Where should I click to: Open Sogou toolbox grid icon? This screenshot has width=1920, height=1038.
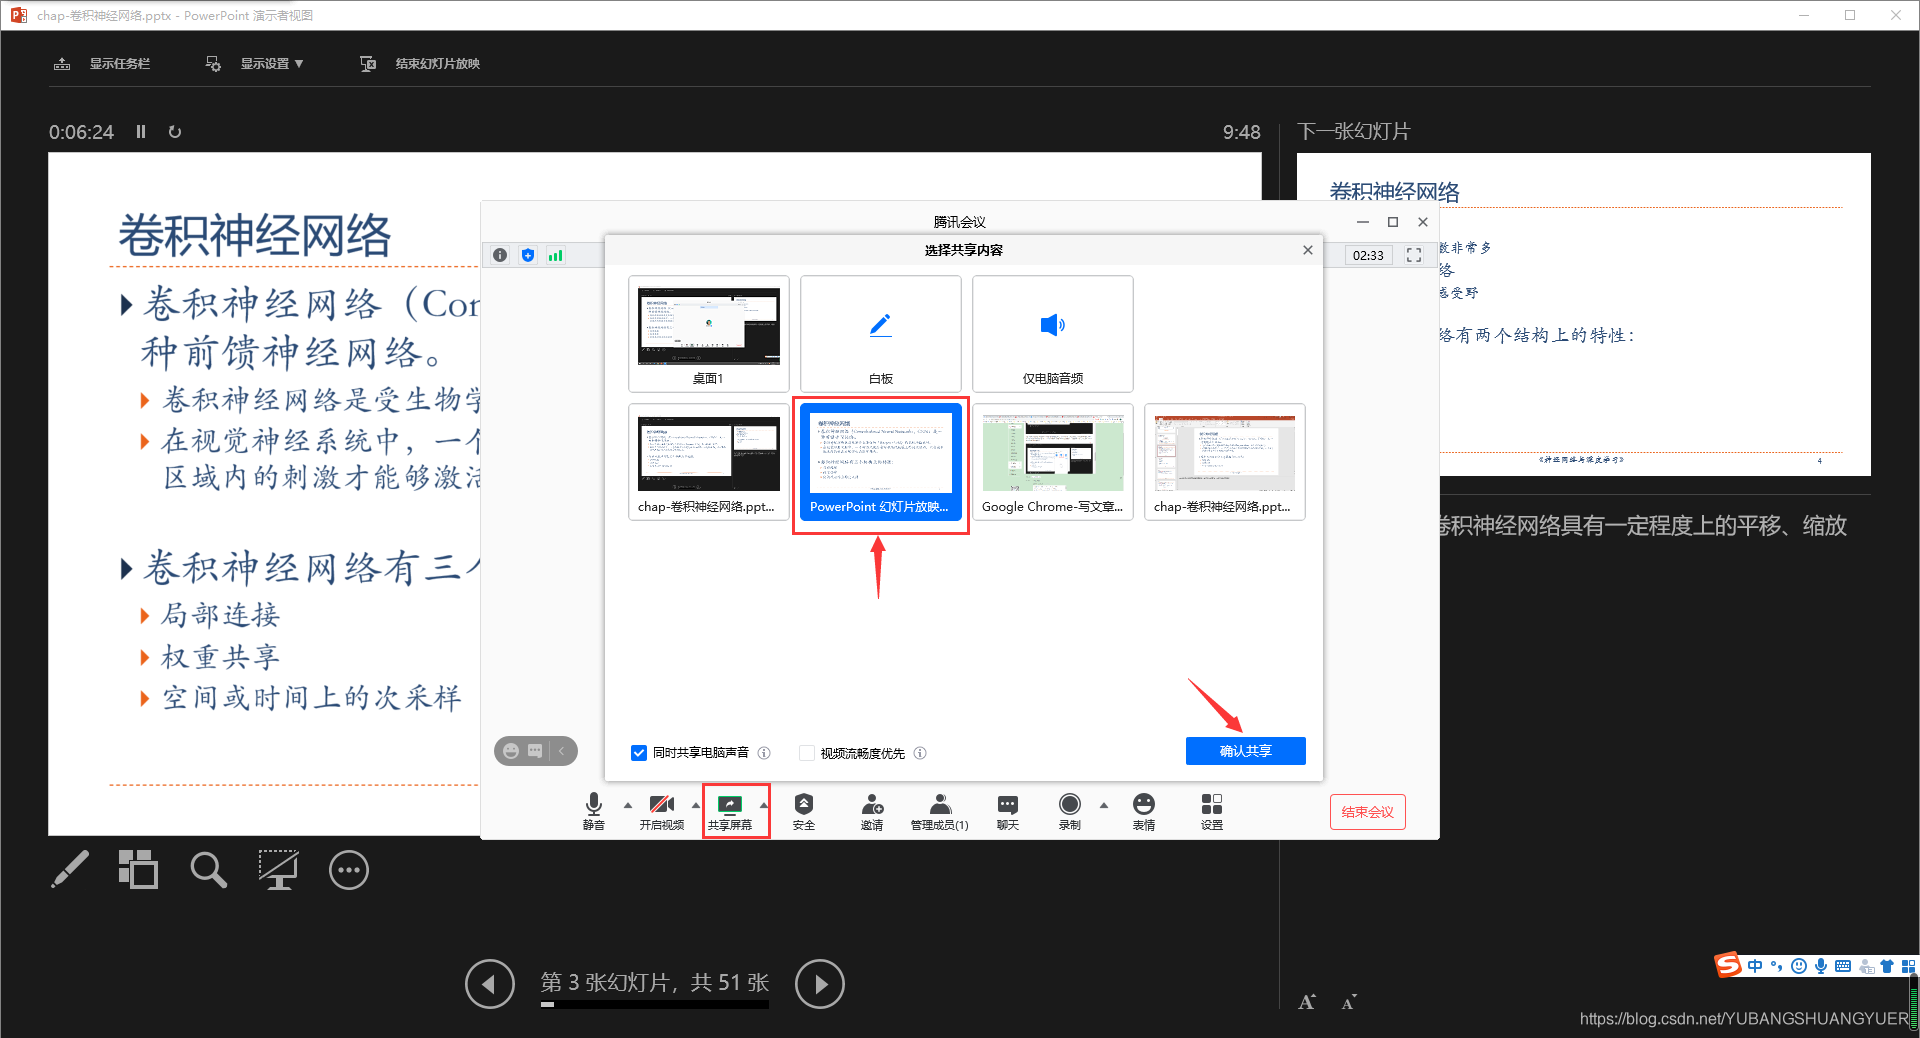pyautogui.click(x=1908, y=966)
